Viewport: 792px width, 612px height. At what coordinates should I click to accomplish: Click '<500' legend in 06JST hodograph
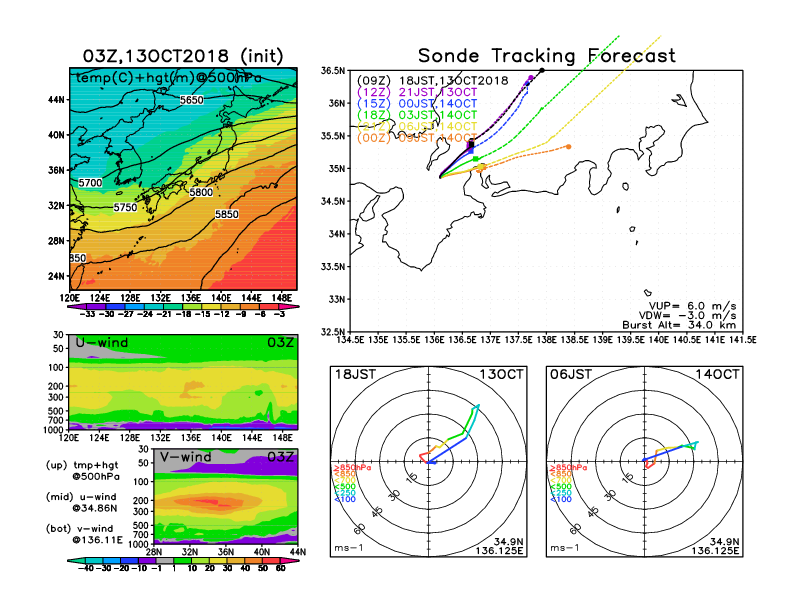pos(561,487)
